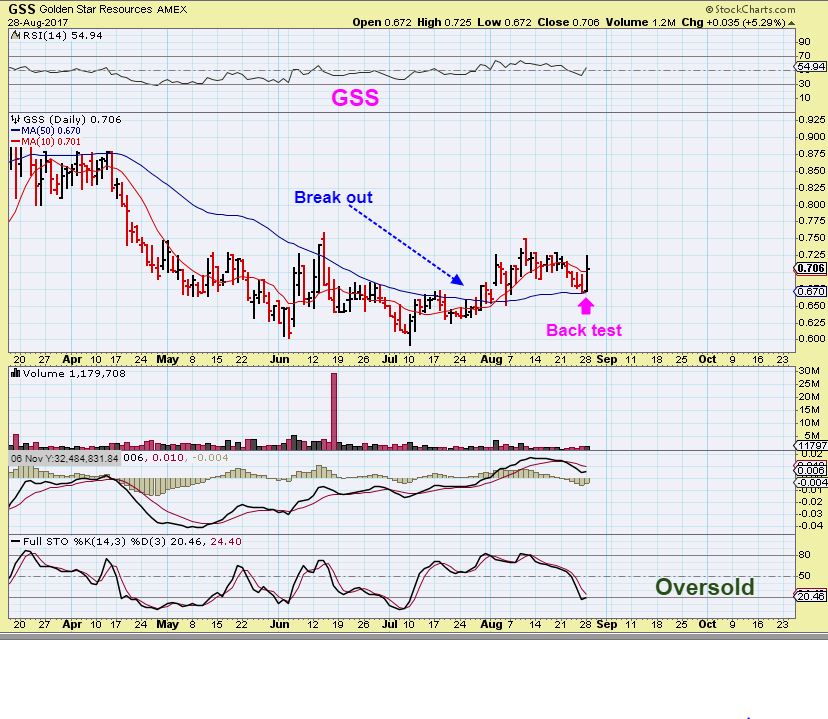
Task: Click the MA(10) 0.701 legend text
Action: (x=51, y=141)
